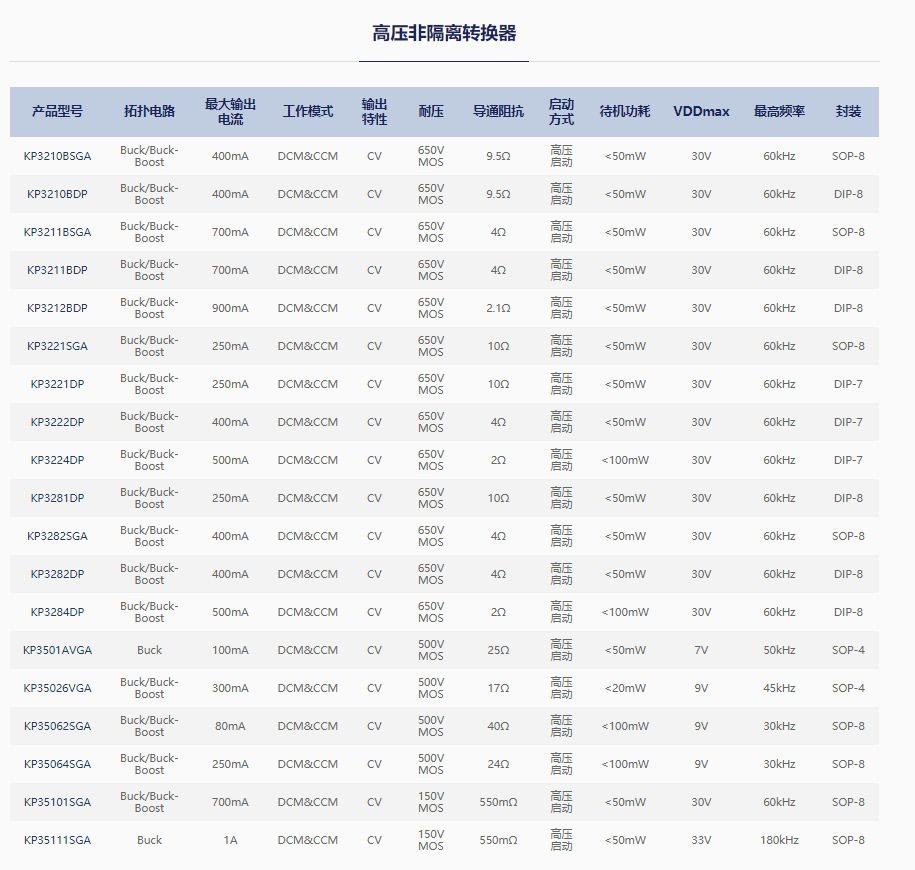Select the KP3221DP product entry
Screen dimensions: 915x870
click(55, 383)
